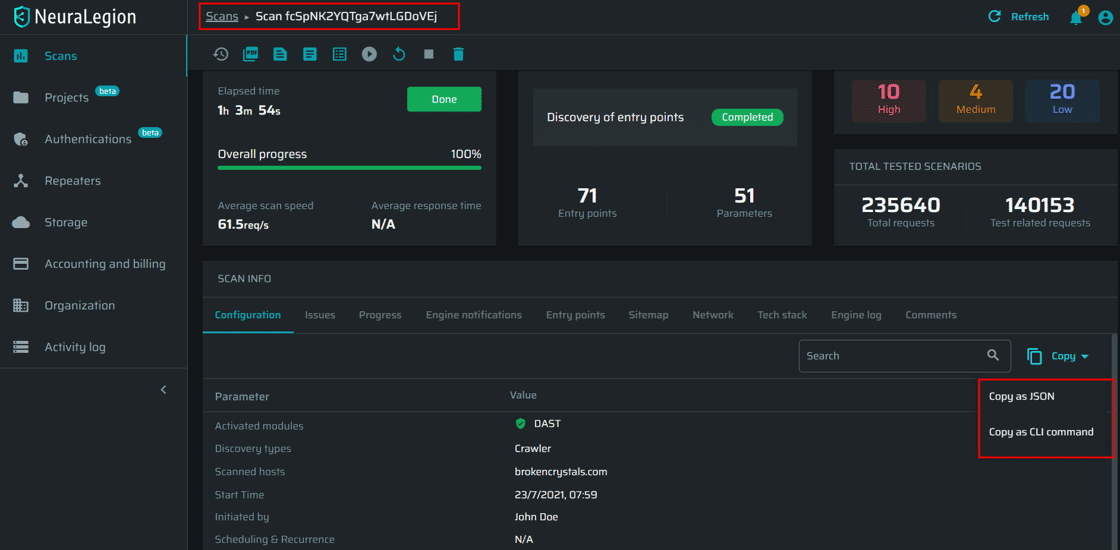Image resolution: width=1120 pixels, height=550 pixels.
Task: Export the scan report as PDF
Action: pyautogui.click(x=250, y=54)
